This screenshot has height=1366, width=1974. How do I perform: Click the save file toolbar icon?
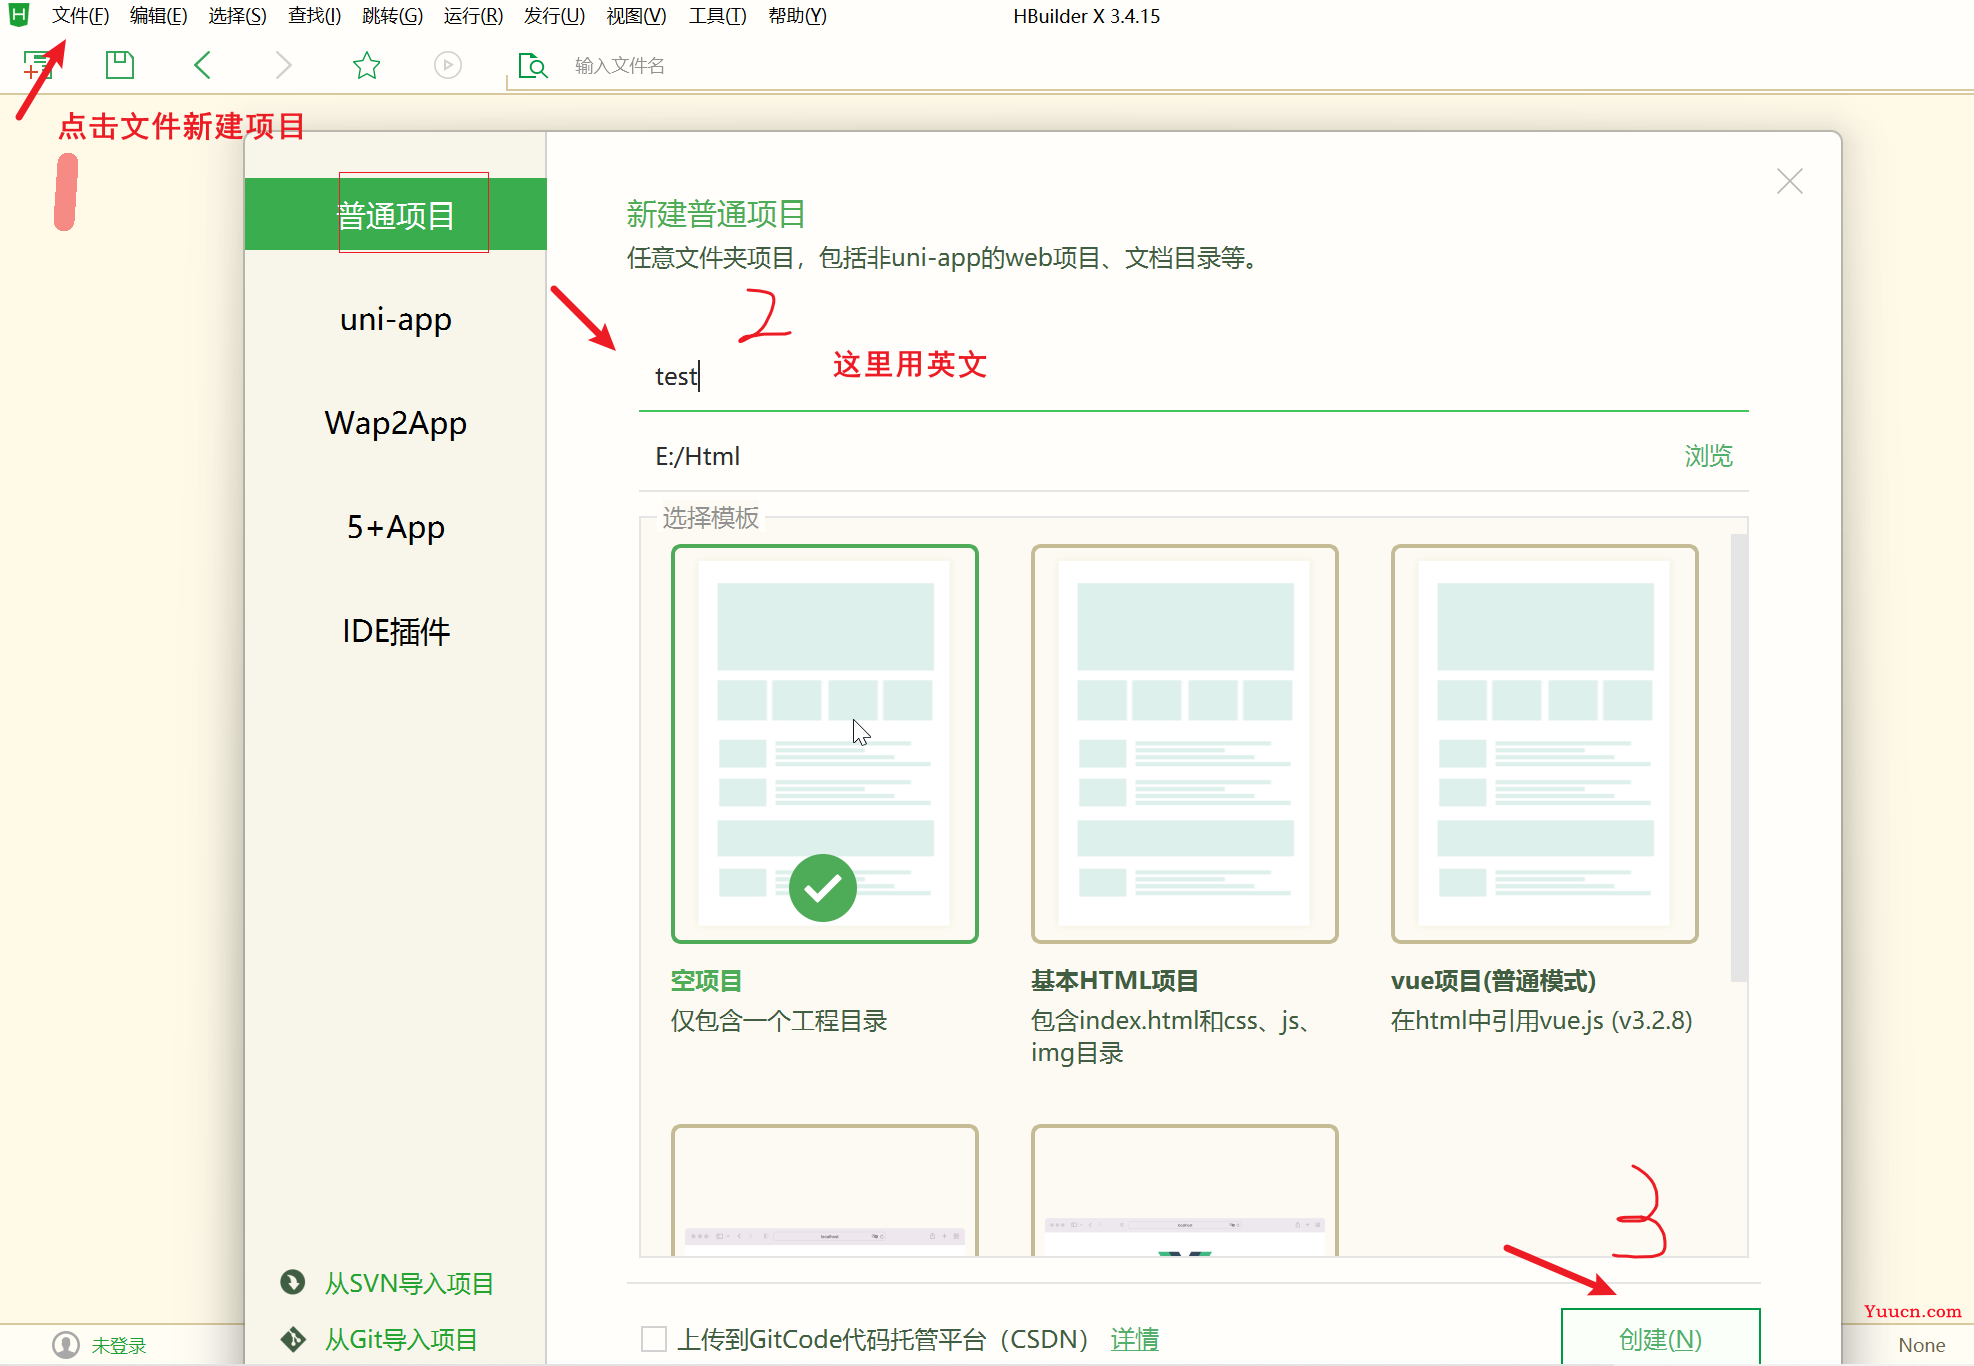(x=120, y=65)
